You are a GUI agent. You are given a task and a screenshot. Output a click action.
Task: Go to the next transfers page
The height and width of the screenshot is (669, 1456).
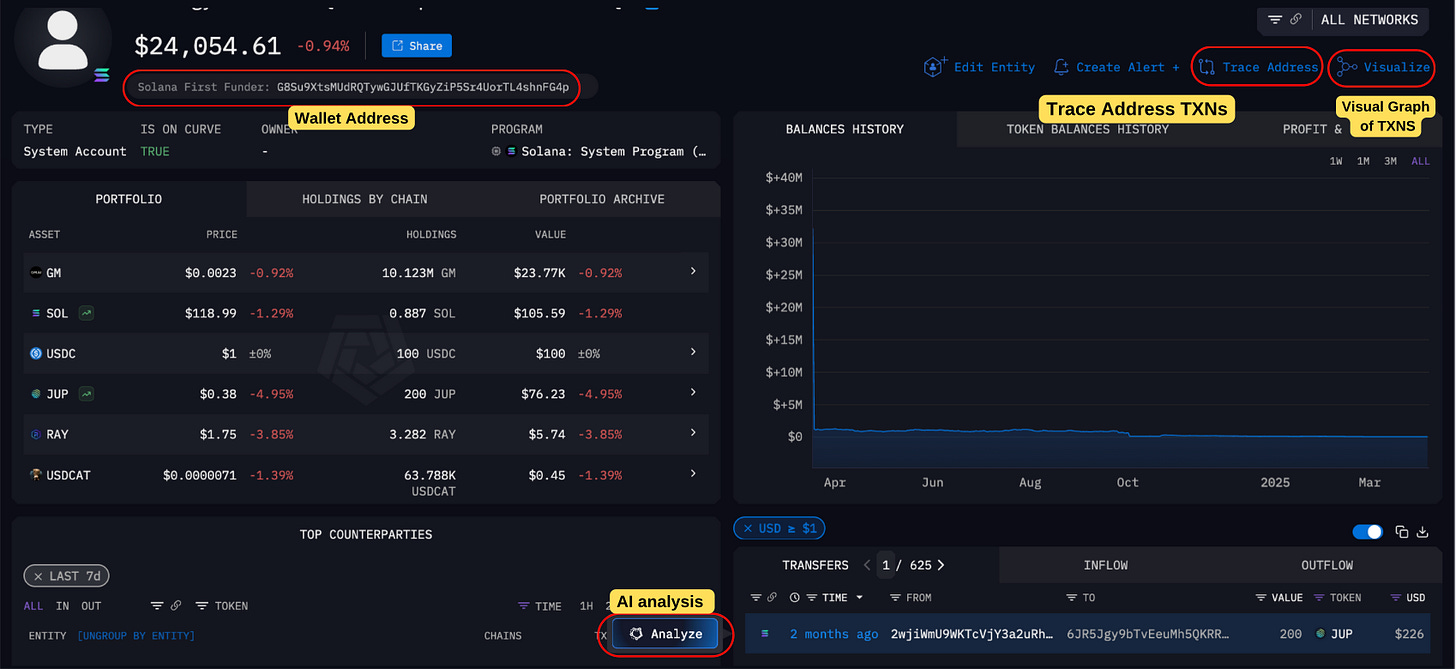941,565
